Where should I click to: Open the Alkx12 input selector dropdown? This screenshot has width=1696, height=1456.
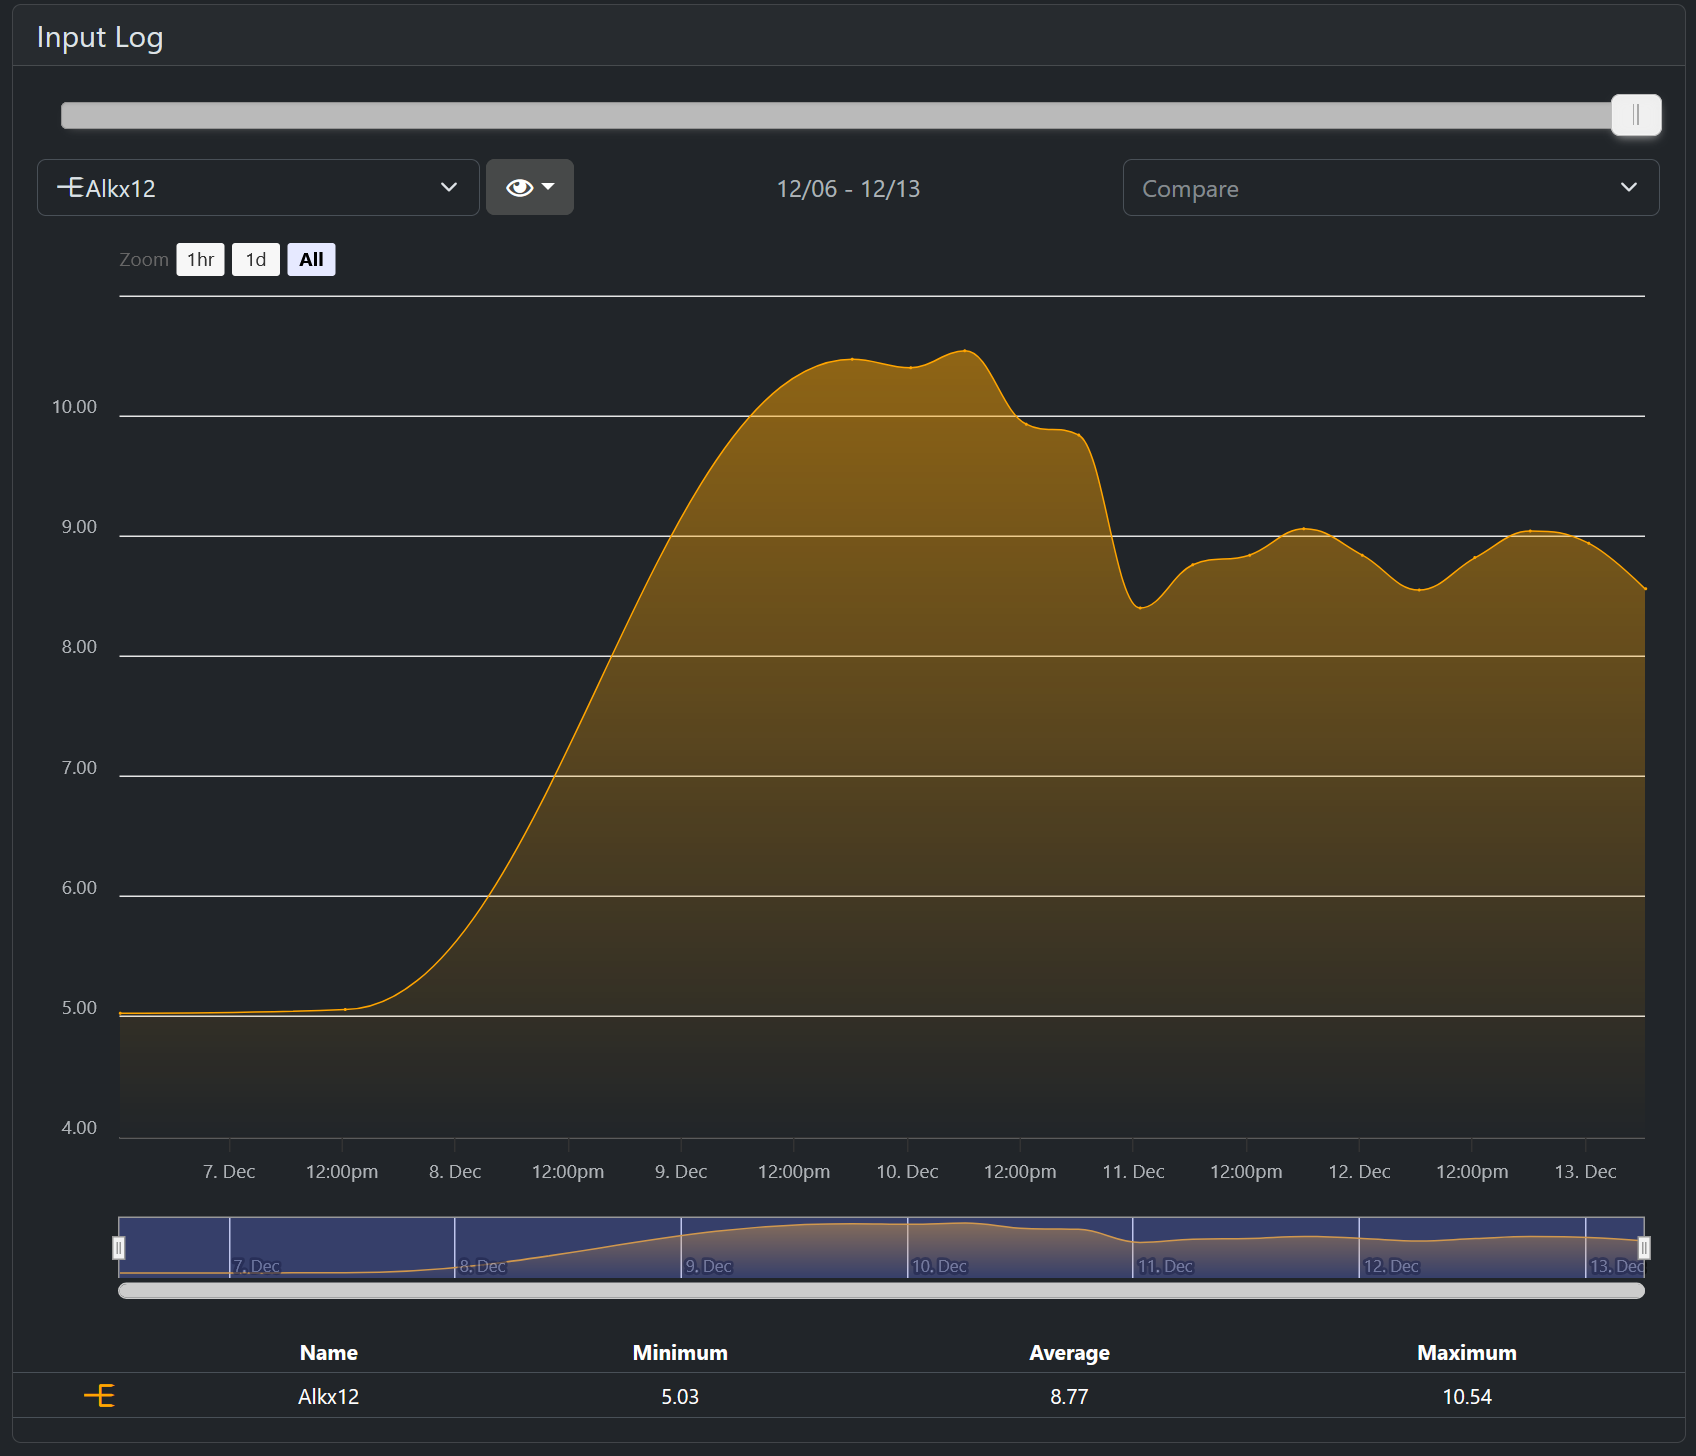tap(258, 188)
